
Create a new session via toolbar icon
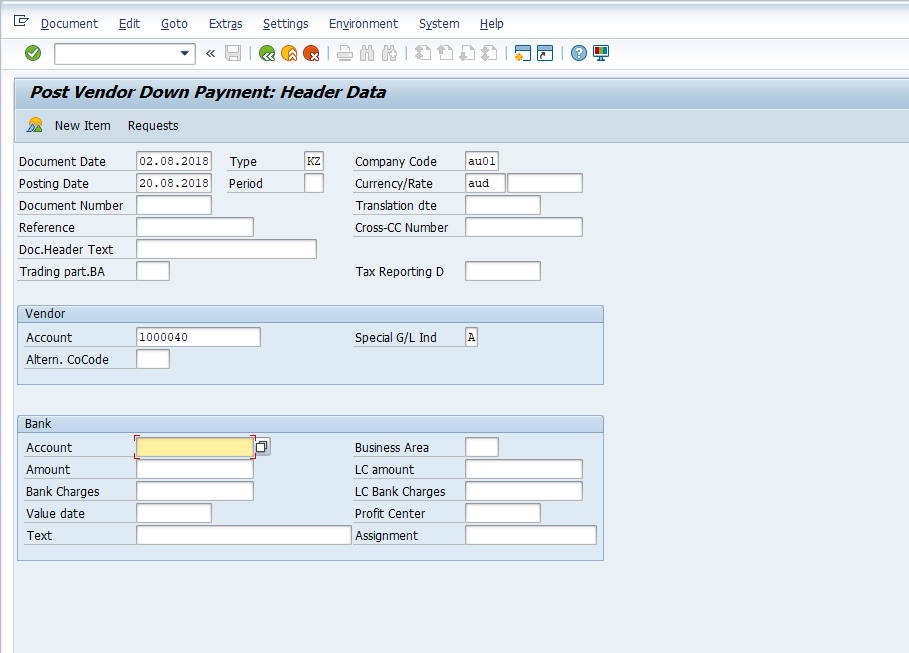point(522,53)
